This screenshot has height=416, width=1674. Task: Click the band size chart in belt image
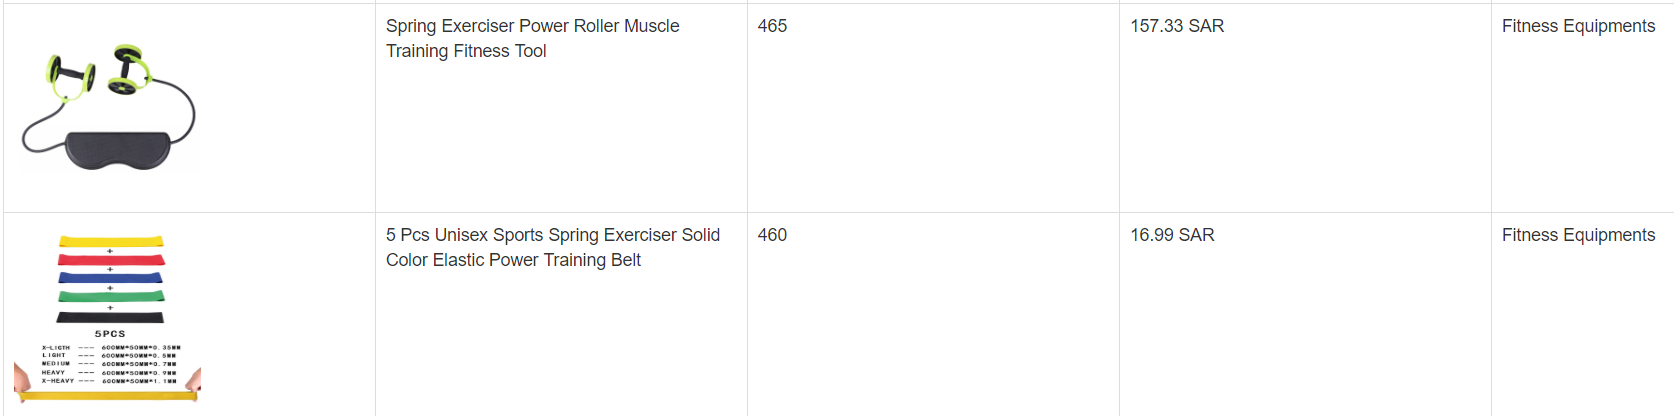point(110,364)
